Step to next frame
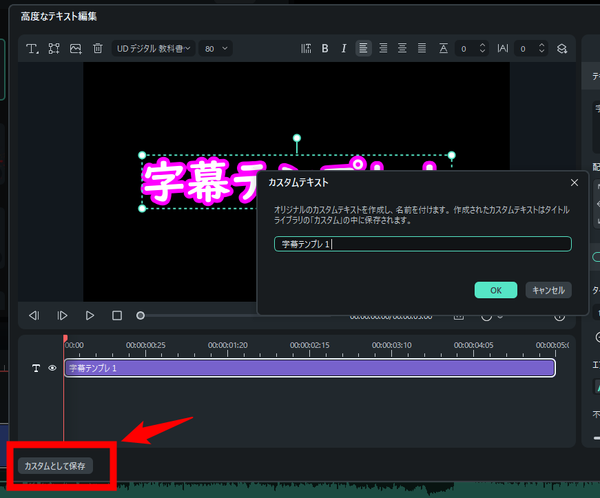Viewport: 600px width, 498px height. point(62,315)
